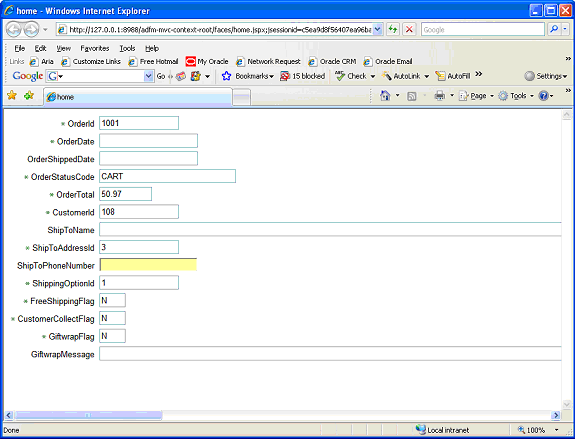Click the horizontal scrollbar right arrow
575x439 pixels.
556,415
